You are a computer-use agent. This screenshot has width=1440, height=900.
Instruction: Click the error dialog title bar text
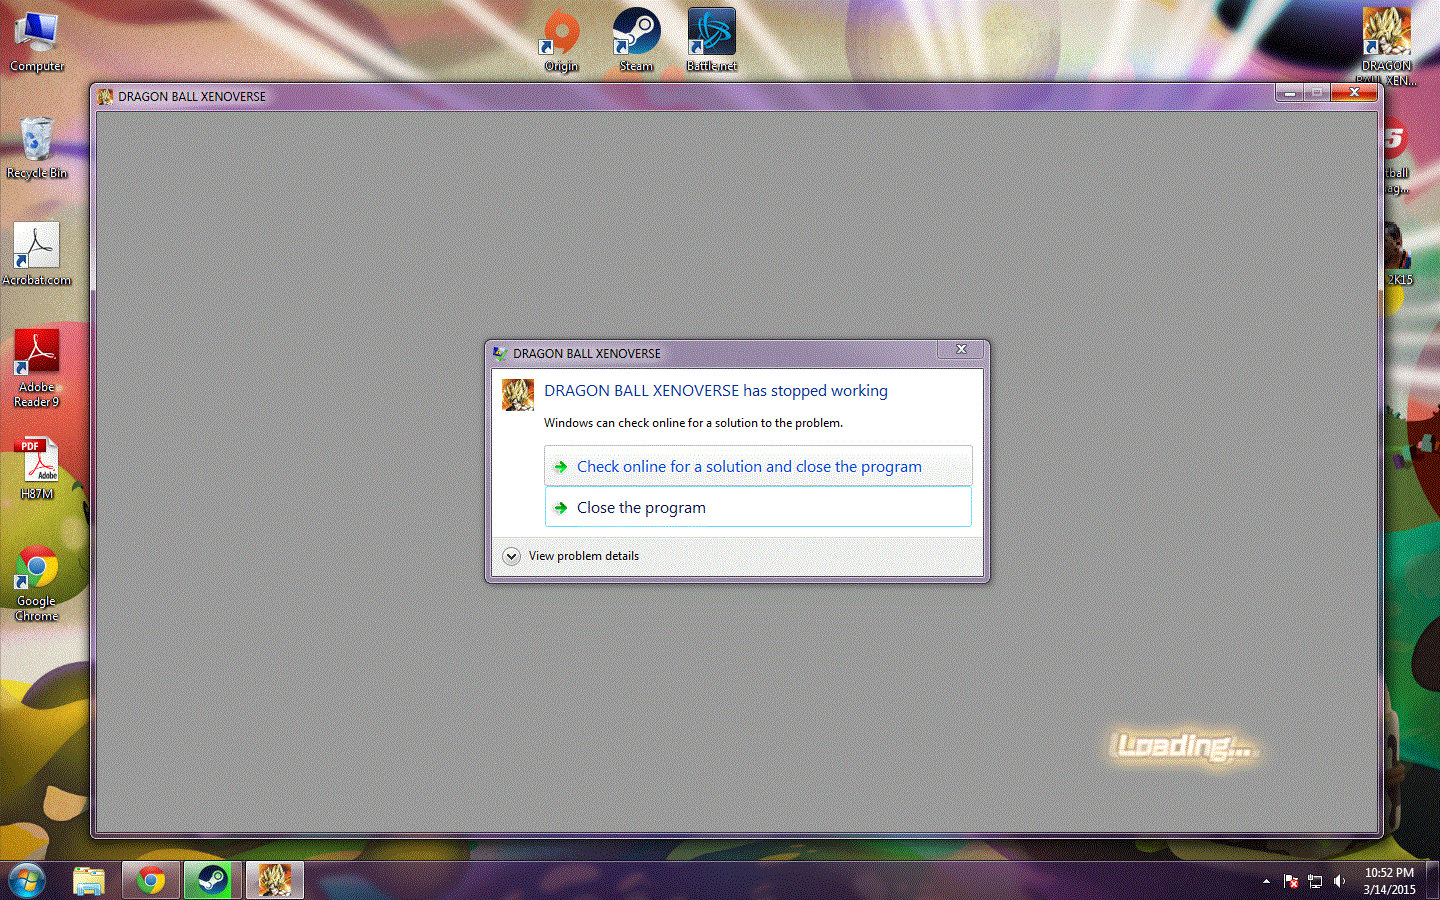(x=587, y=354)
